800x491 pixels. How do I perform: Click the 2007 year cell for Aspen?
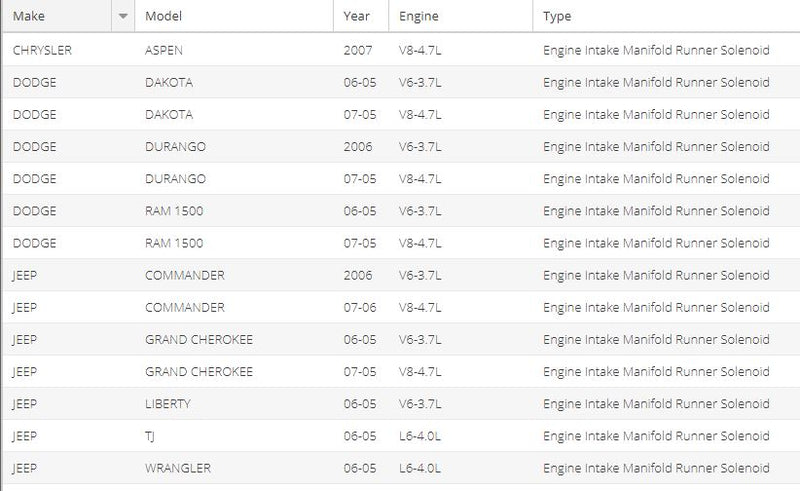pos(358,50)
